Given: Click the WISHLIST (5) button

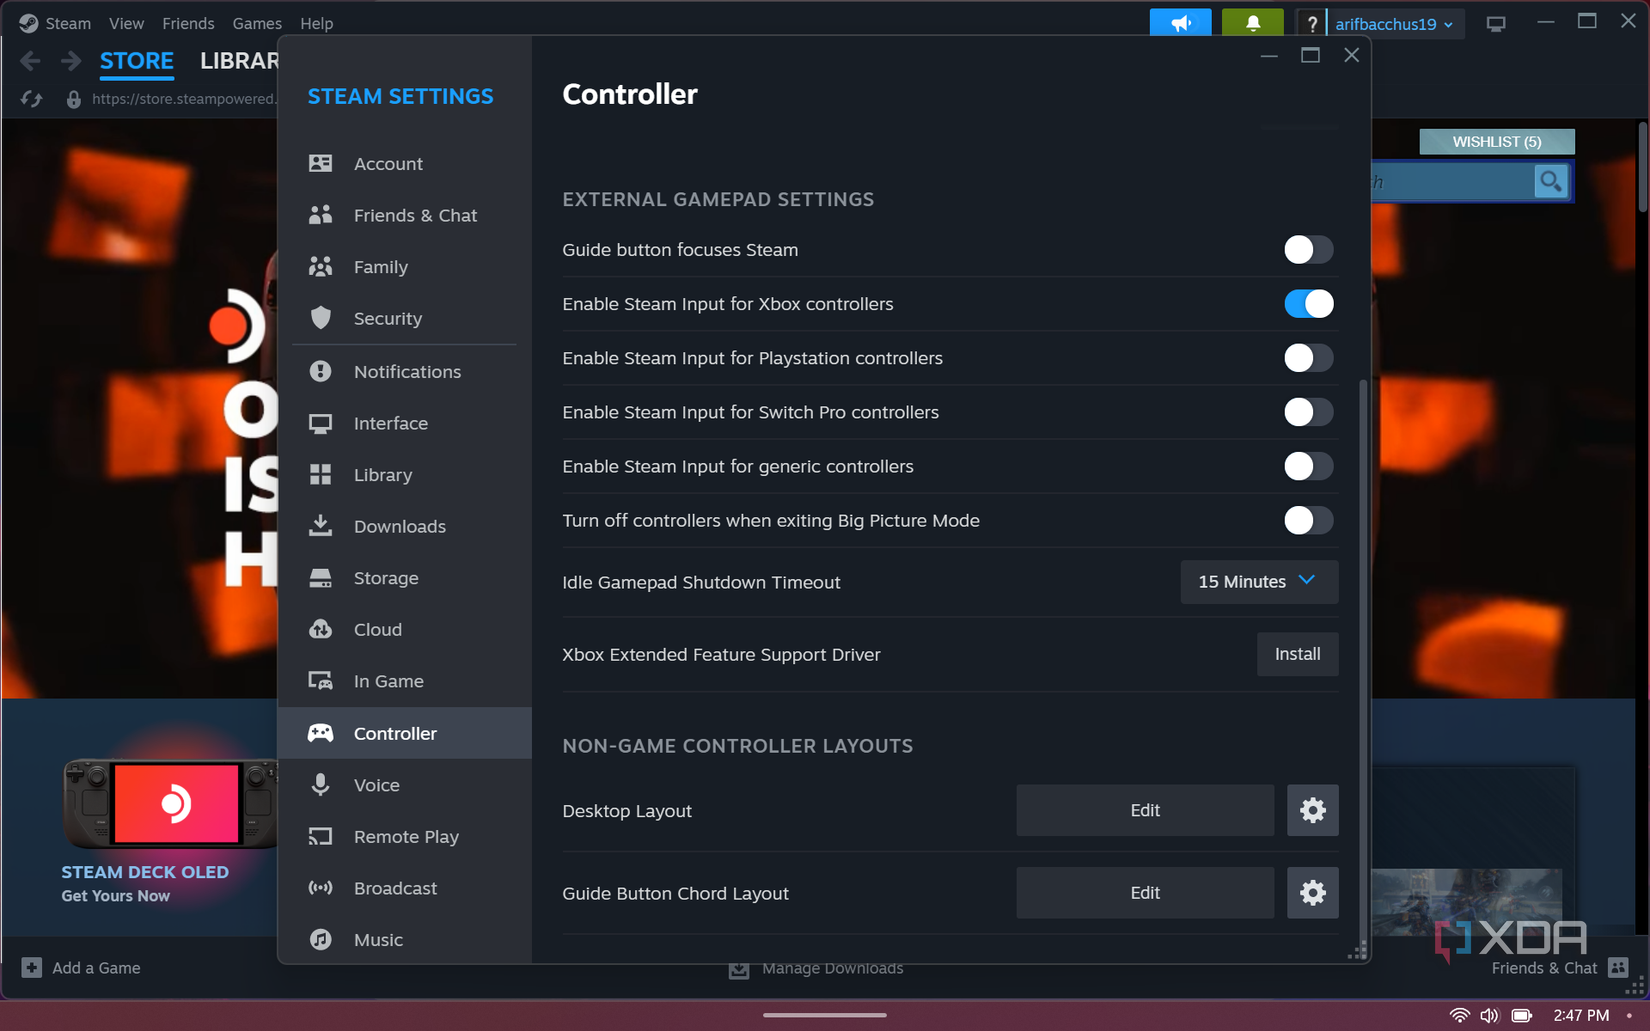Looking at the screenshot, I should click(1496, 142).
